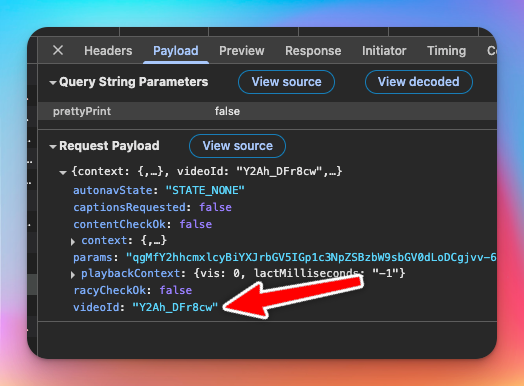Viewport: 524px width, 386px height.
Task: Switch to the Payload tab
Action: tap(176, 51)
